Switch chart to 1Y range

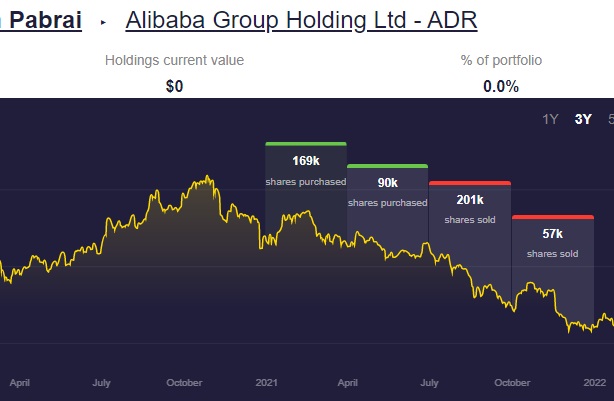coord(551,120)
